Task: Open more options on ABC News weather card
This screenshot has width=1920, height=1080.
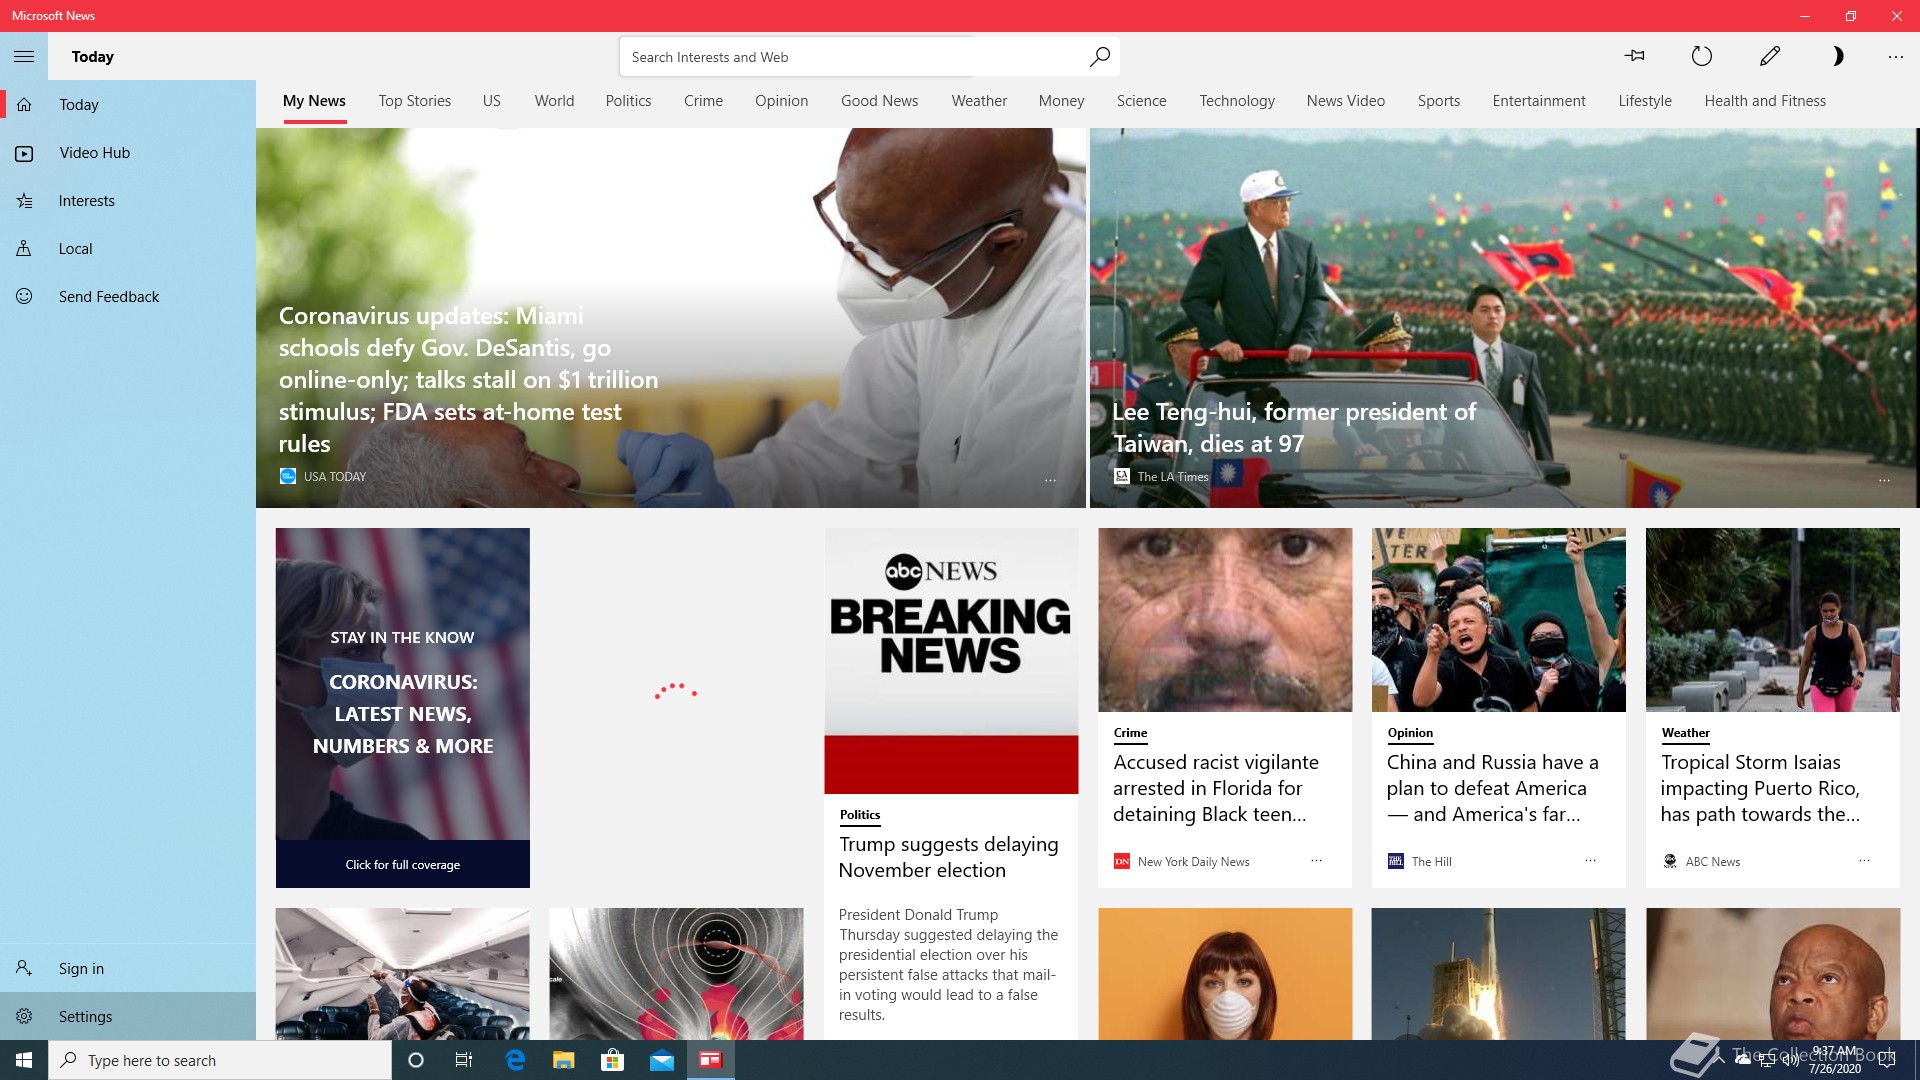Action: tap(1864, 861)
